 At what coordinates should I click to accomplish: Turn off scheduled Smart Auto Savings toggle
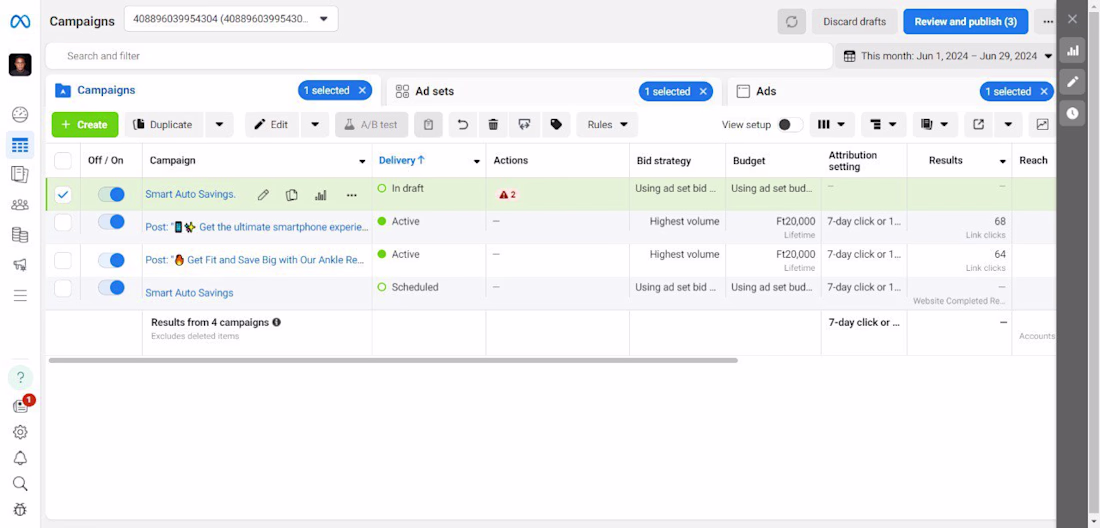click(111, 287)
